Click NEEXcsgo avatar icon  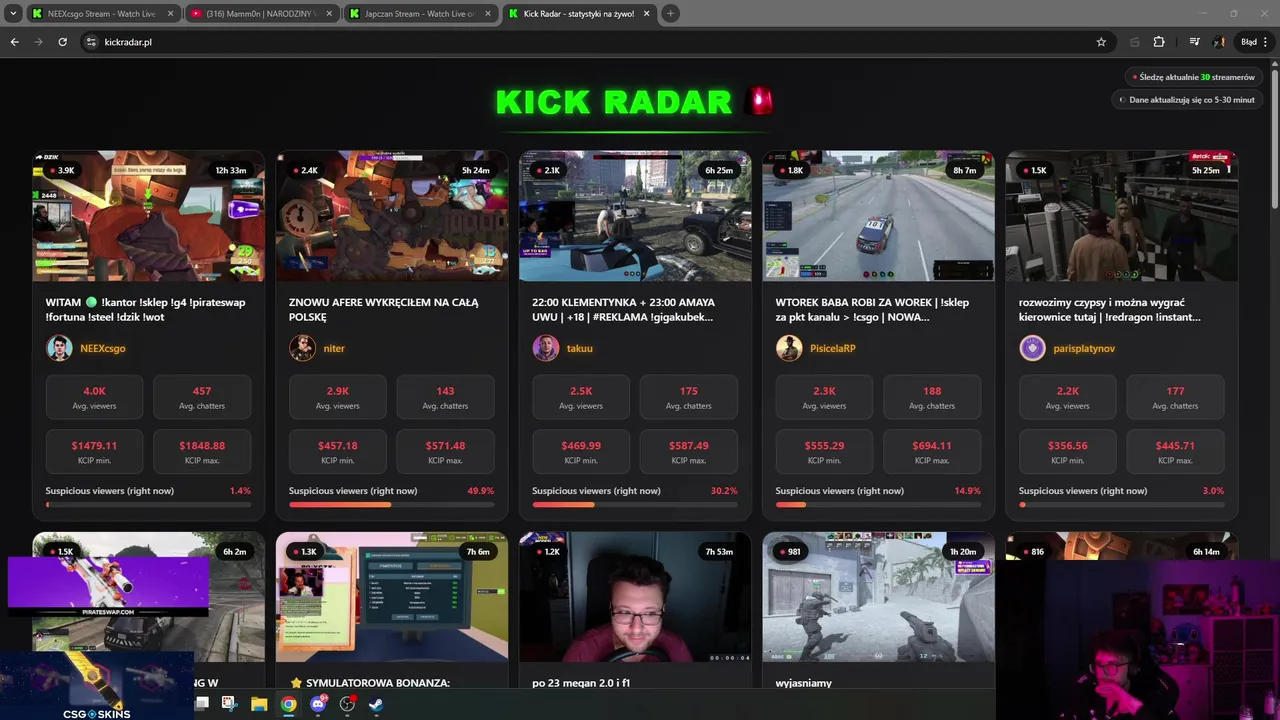pos(59,348)
